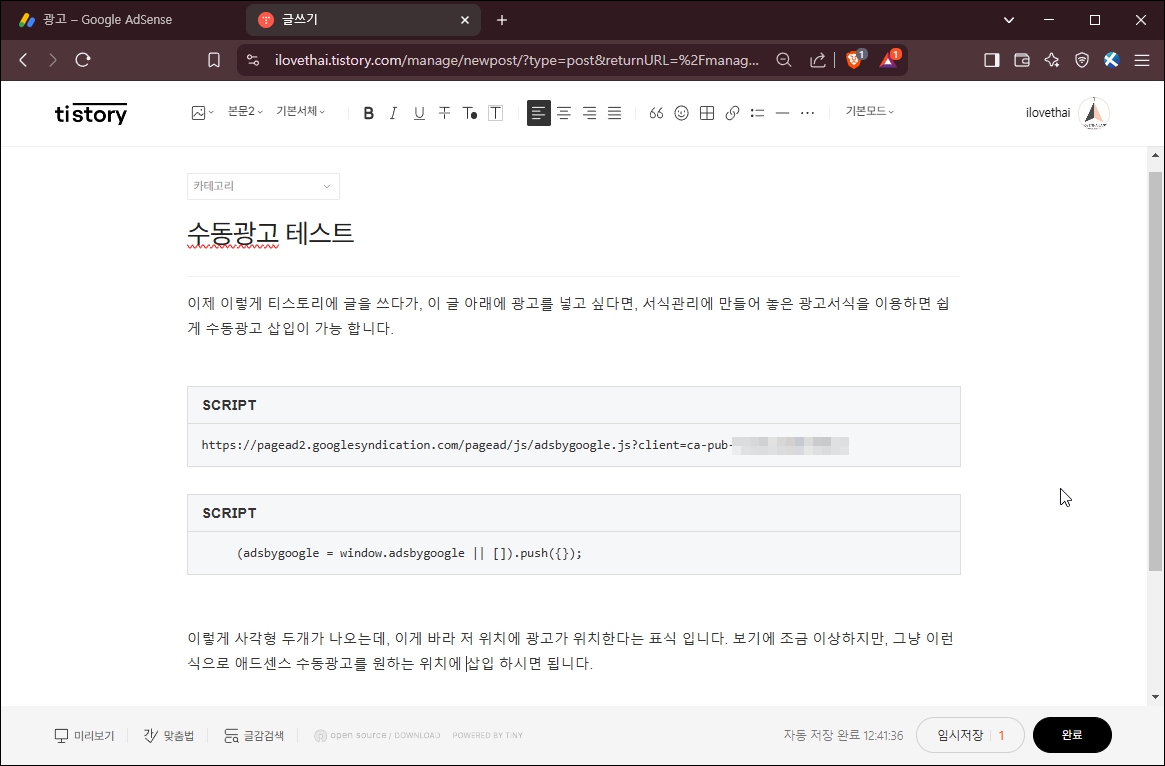
Task: Select the 글쓰기 browser tab
Action: pyautogui.click(x=330, y=19)
